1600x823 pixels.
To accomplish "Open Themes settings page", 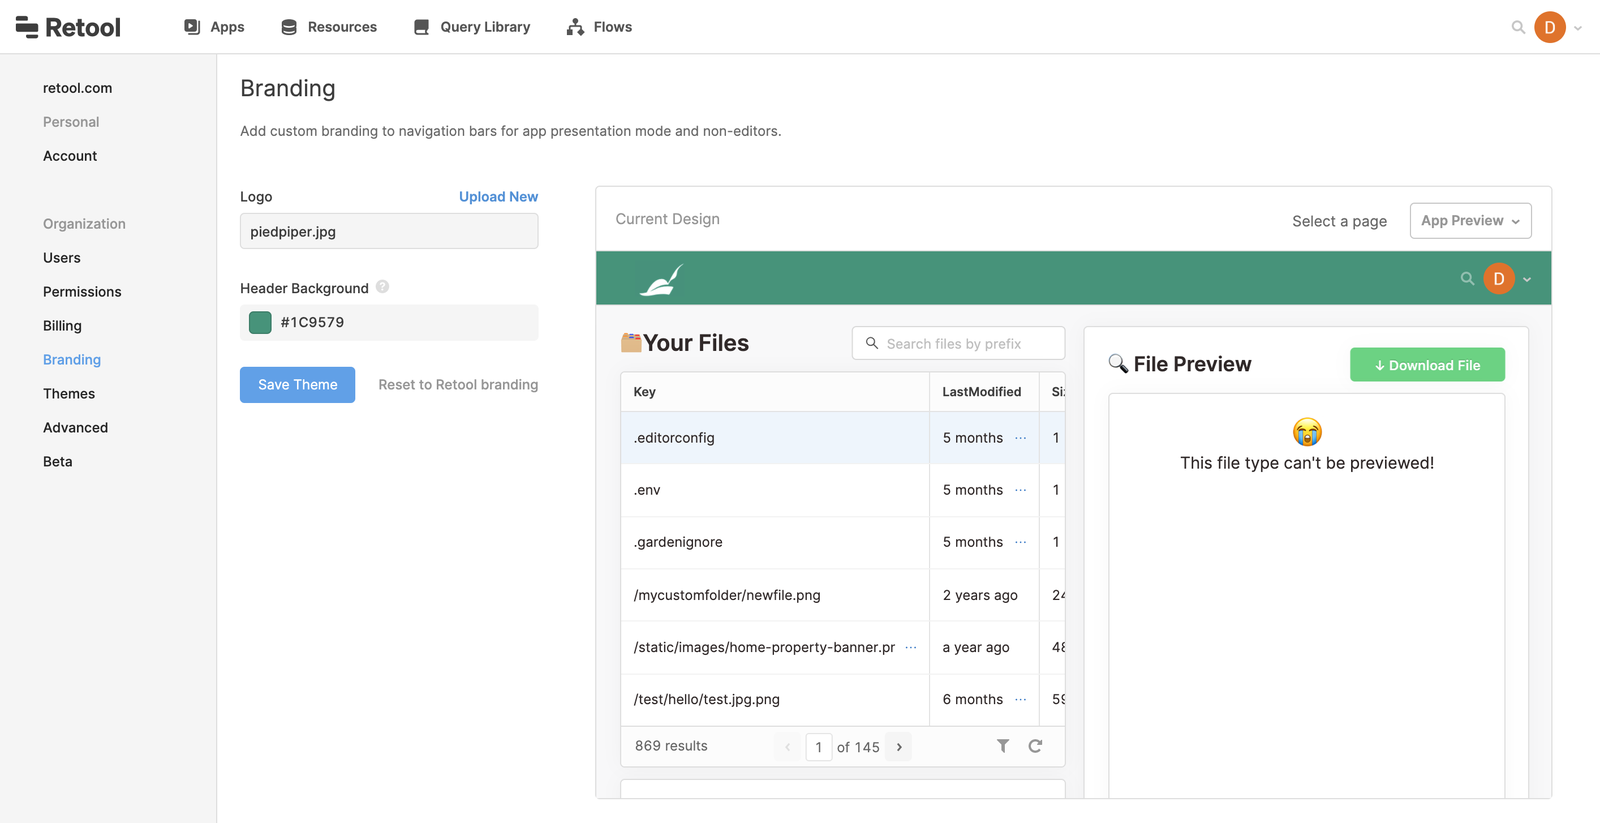I will (69, 394).
